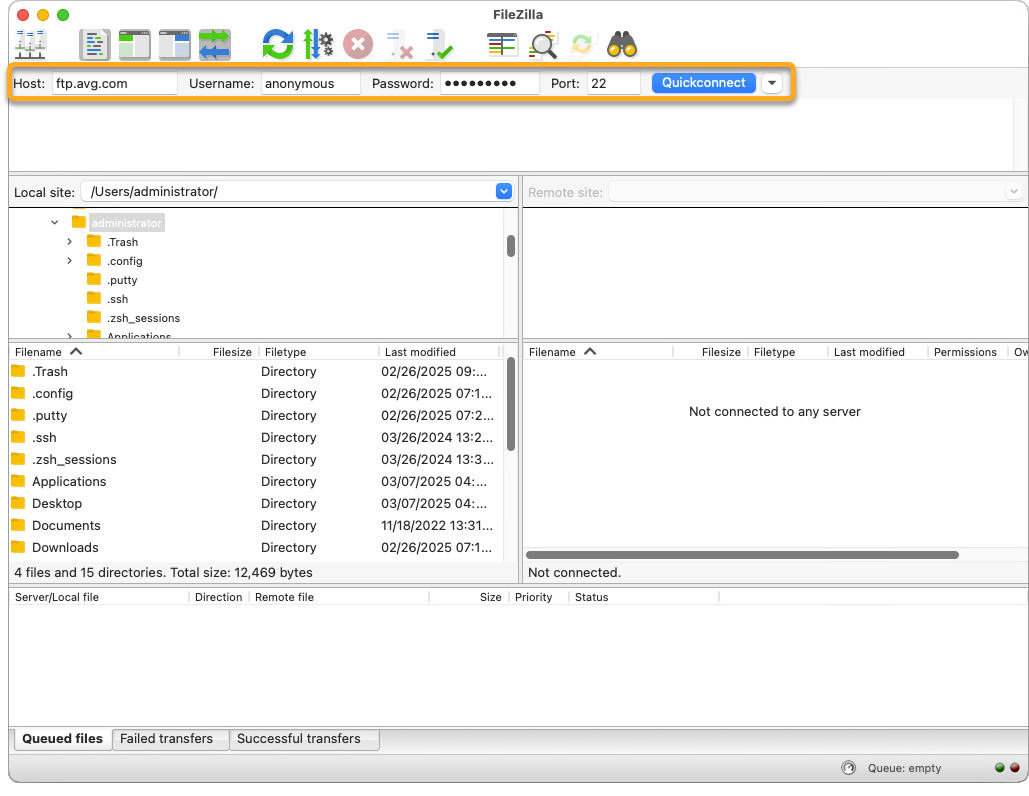
Task: Collapse the administrator folder tree node
Action: point(55,222)
